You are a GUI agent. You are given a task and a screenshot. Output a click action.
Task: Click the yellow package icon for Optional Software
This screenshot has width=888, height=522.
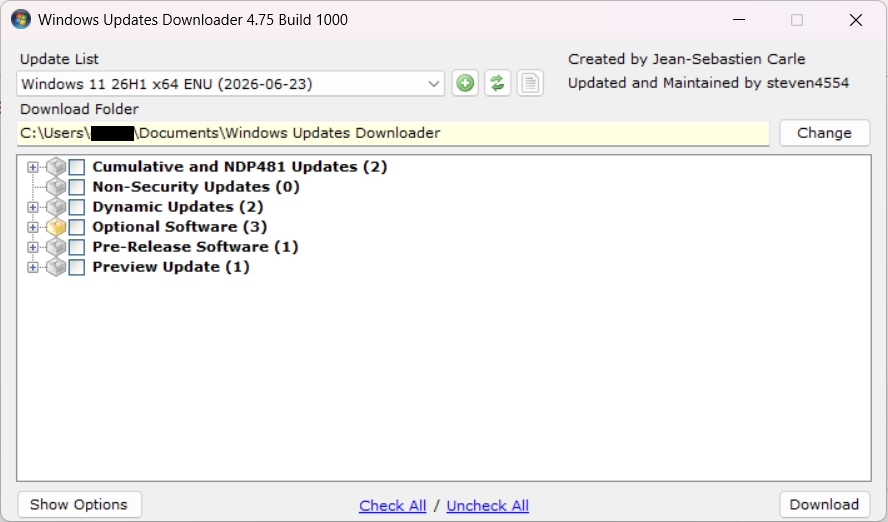pos(56,227)
